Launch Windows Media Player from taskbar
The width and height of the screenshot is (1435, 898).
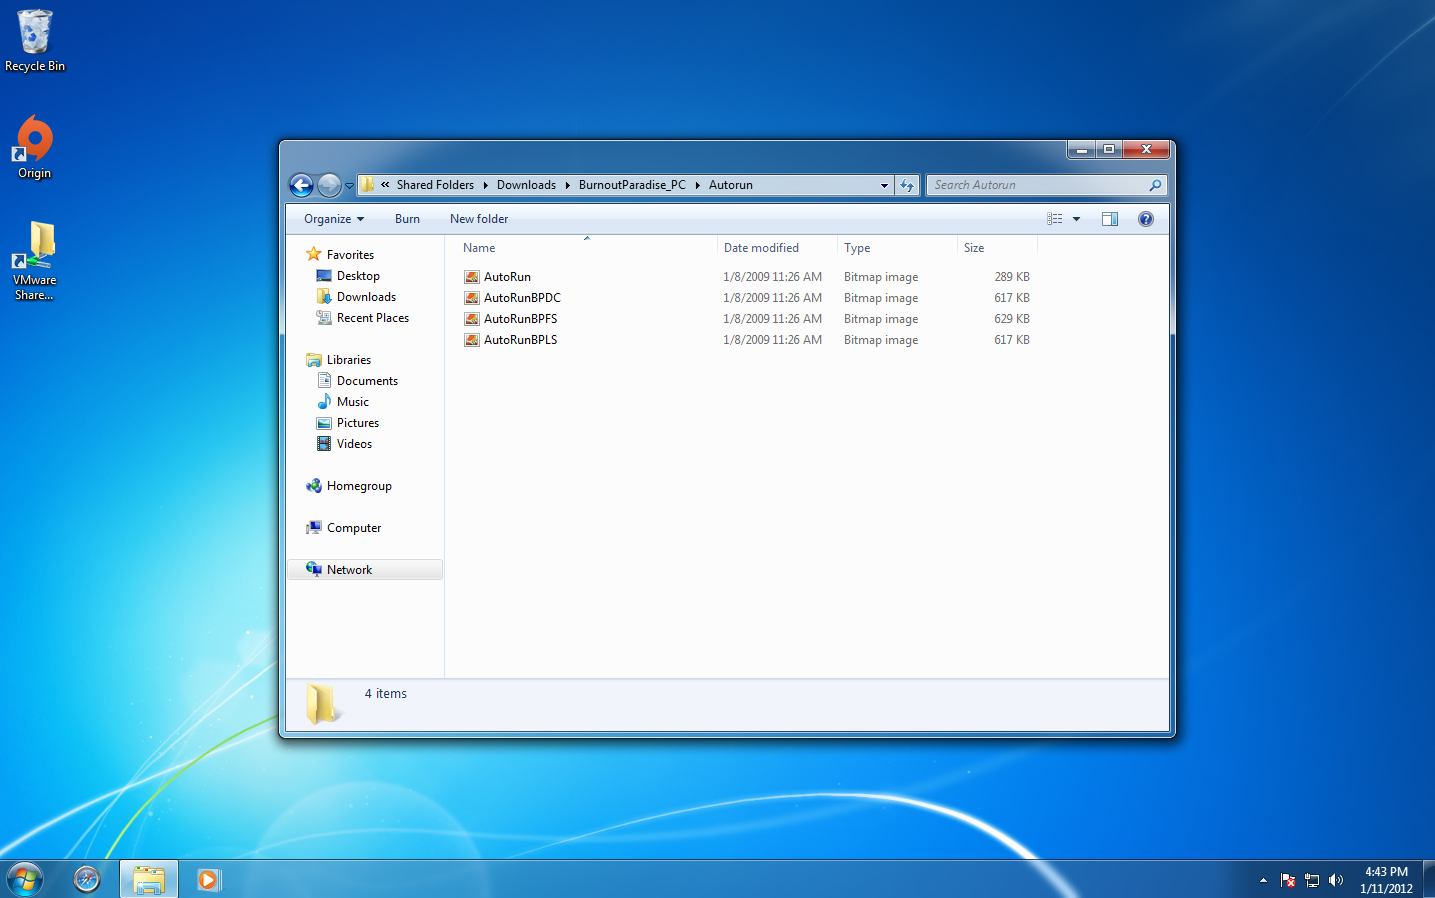point(208,879)
